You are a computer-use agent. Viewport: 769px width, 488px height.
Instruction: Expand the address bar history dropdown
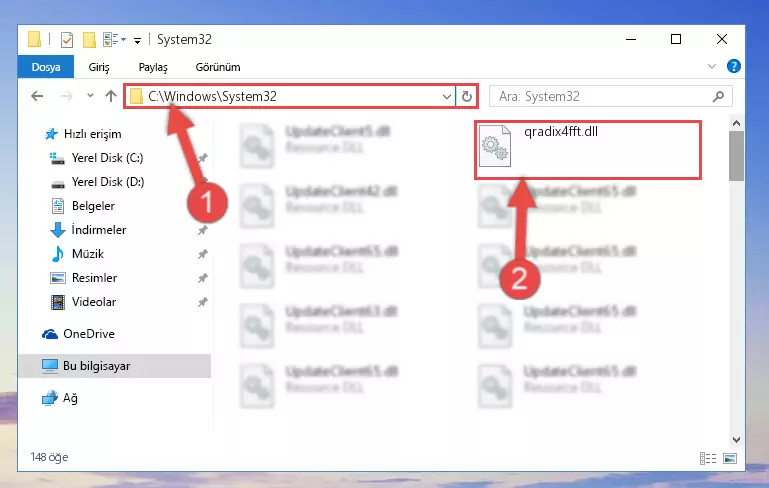point(446,96)
